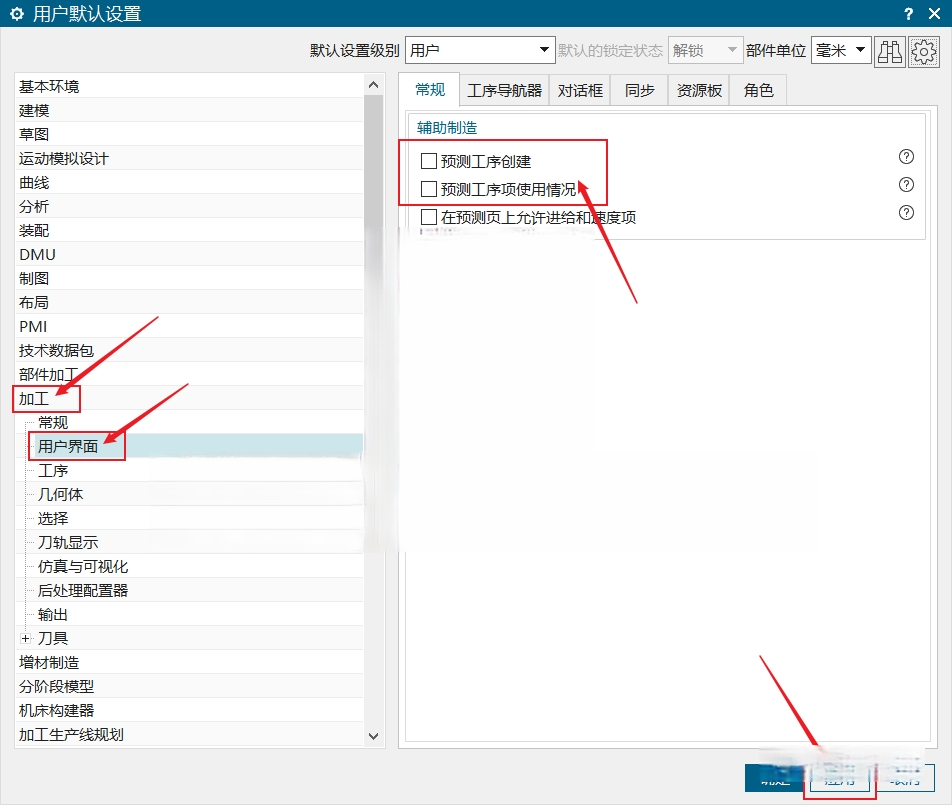Image resolution: width=952 pixels, height=805 pixels.
Task: Click the 取消 button
Action: (x=905, y=778)
